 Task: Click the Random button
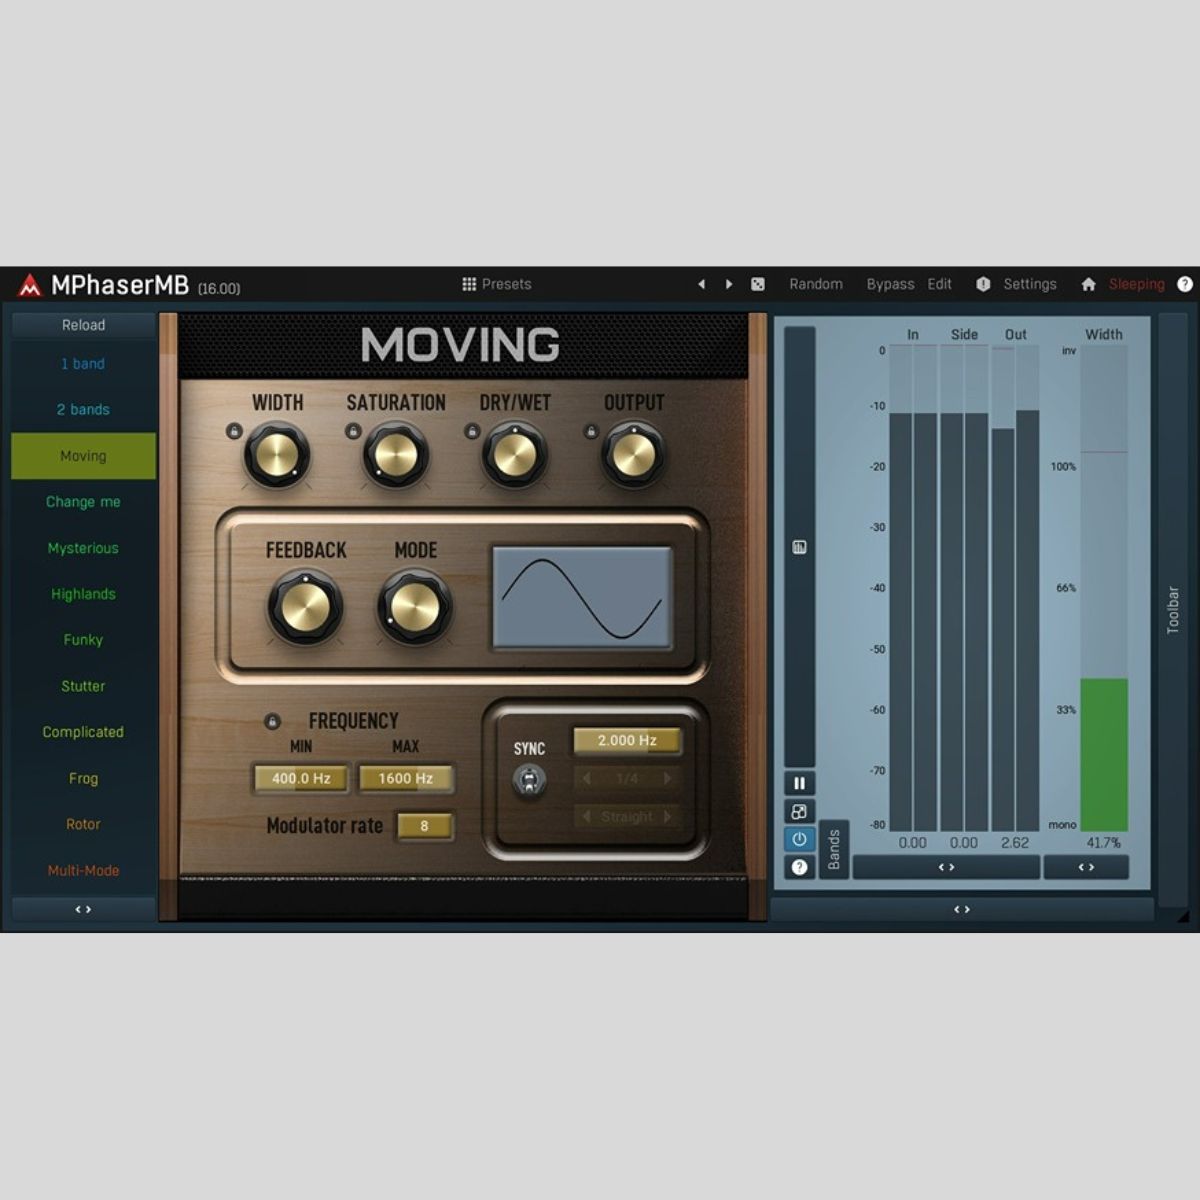816,284
